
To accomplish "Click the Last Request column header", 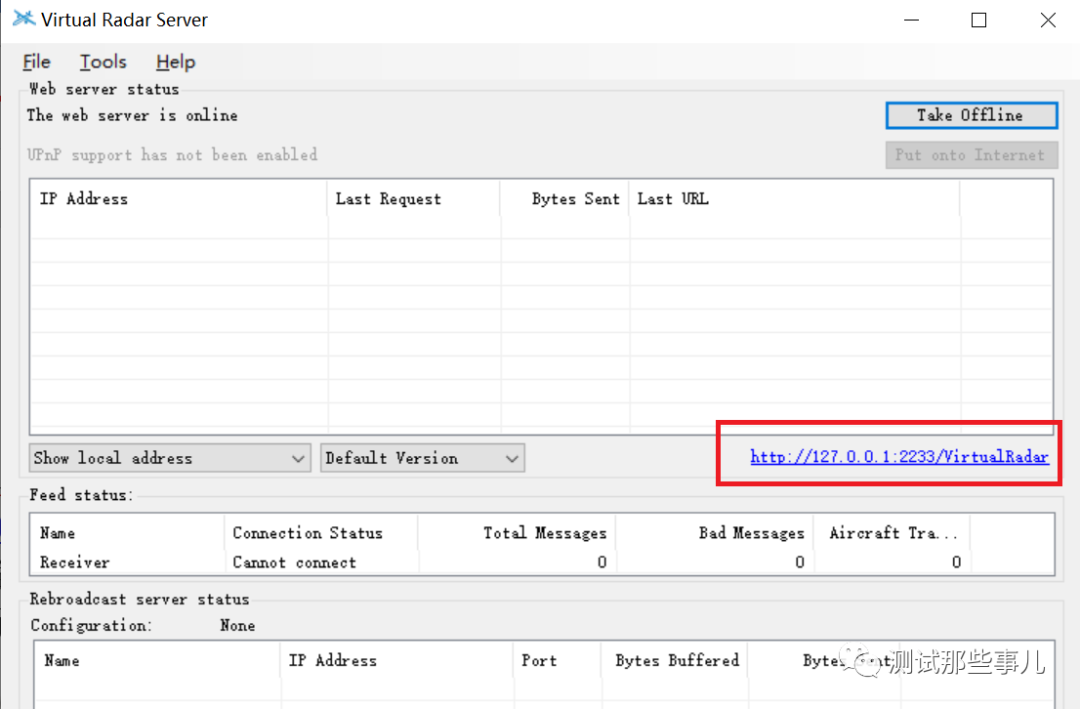I will tap(414, 199).
